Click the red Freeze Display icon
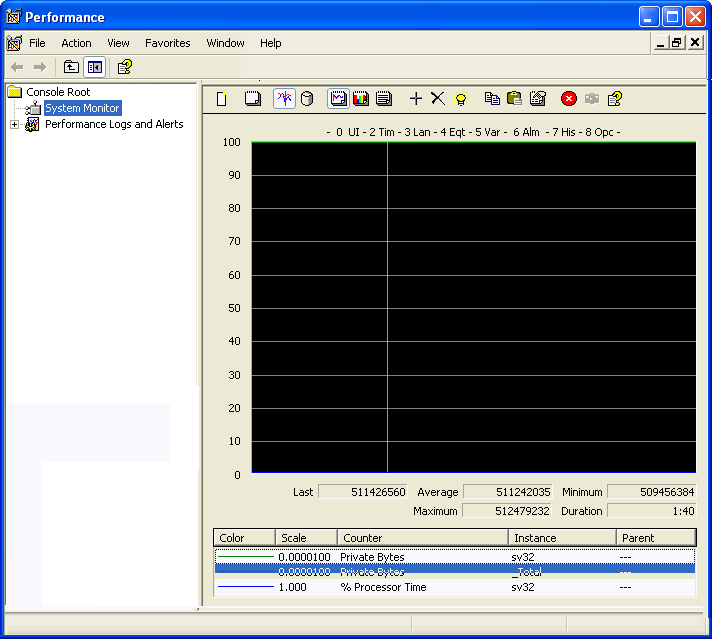712x639 pixels. tap(569, 99)
